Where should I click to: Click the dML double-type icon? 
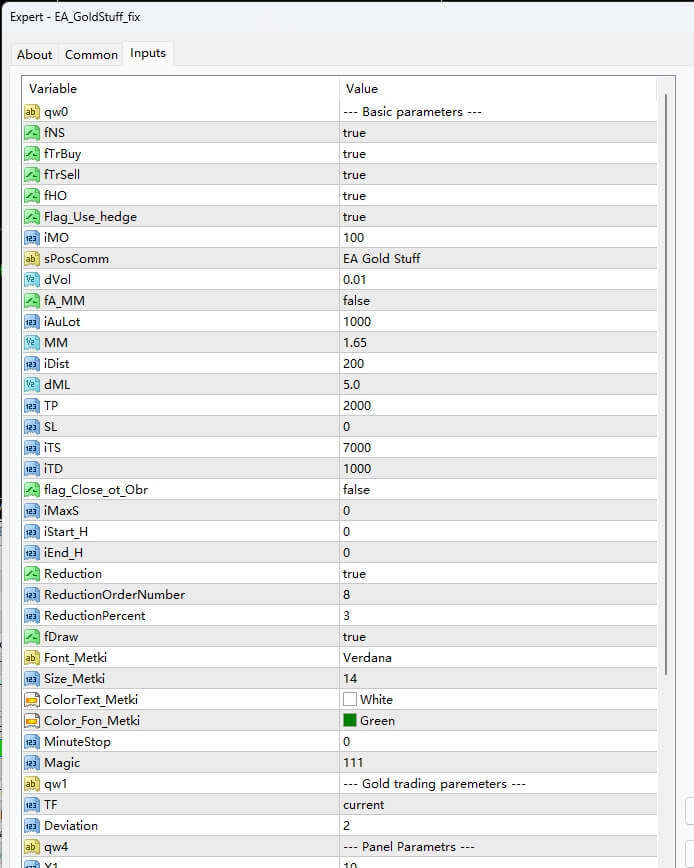(x=32, y=385)
